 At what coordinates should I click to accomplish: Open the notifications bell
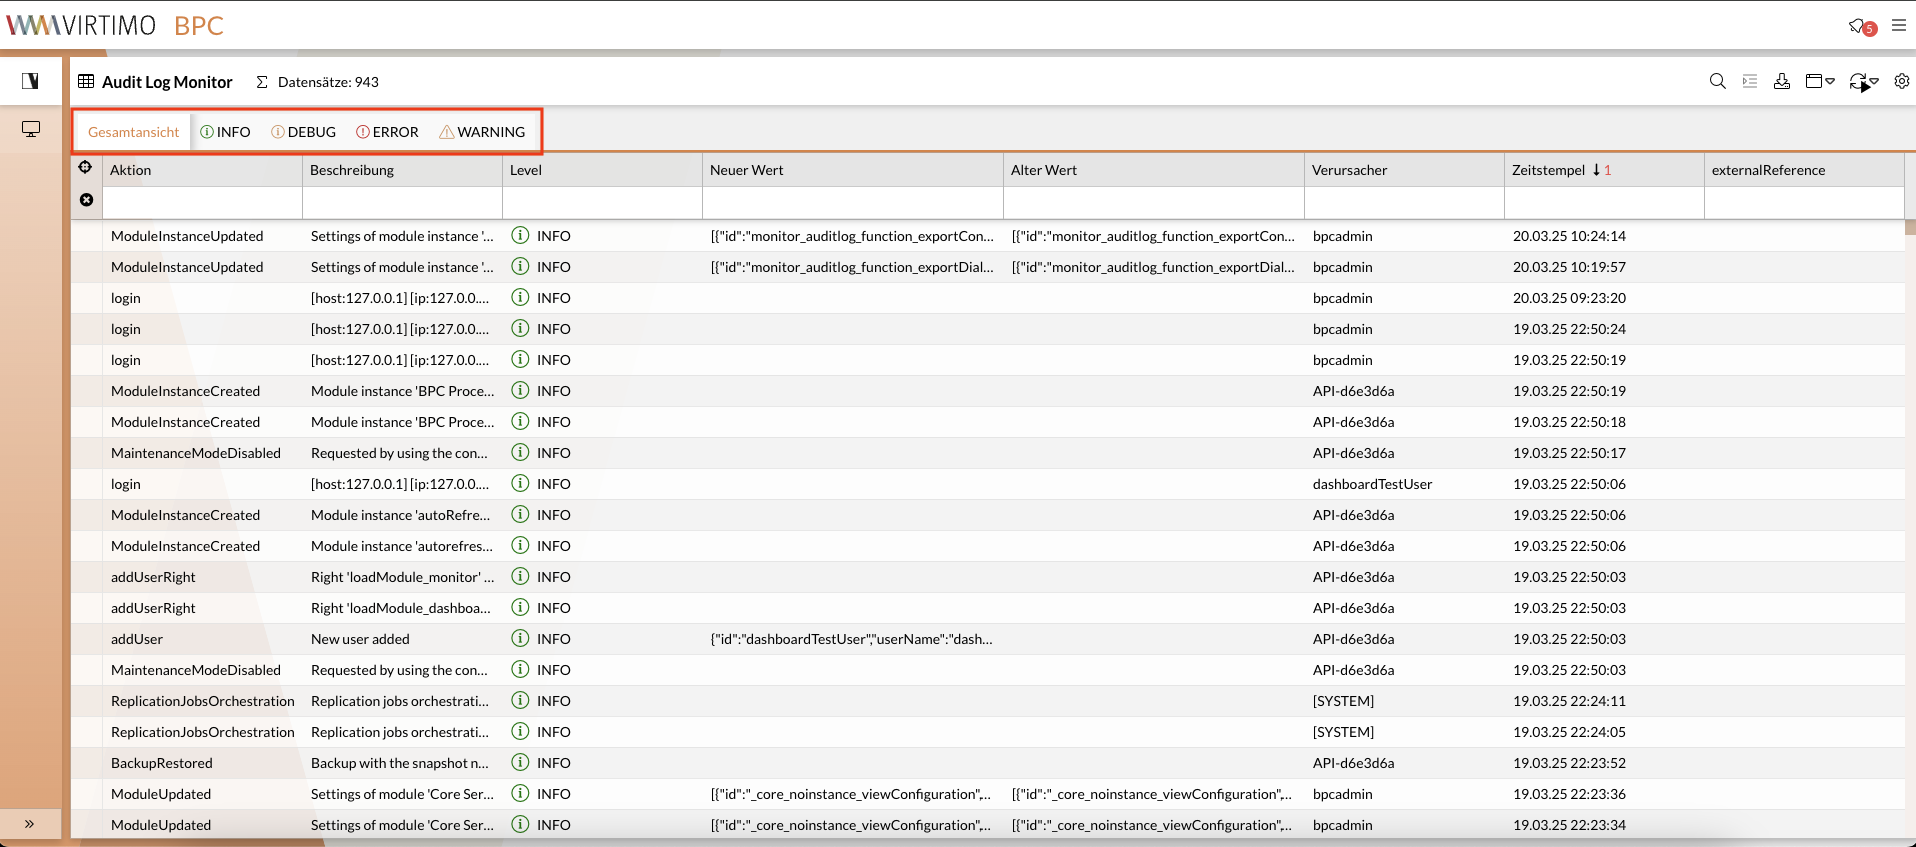[x=1858, y=26]
